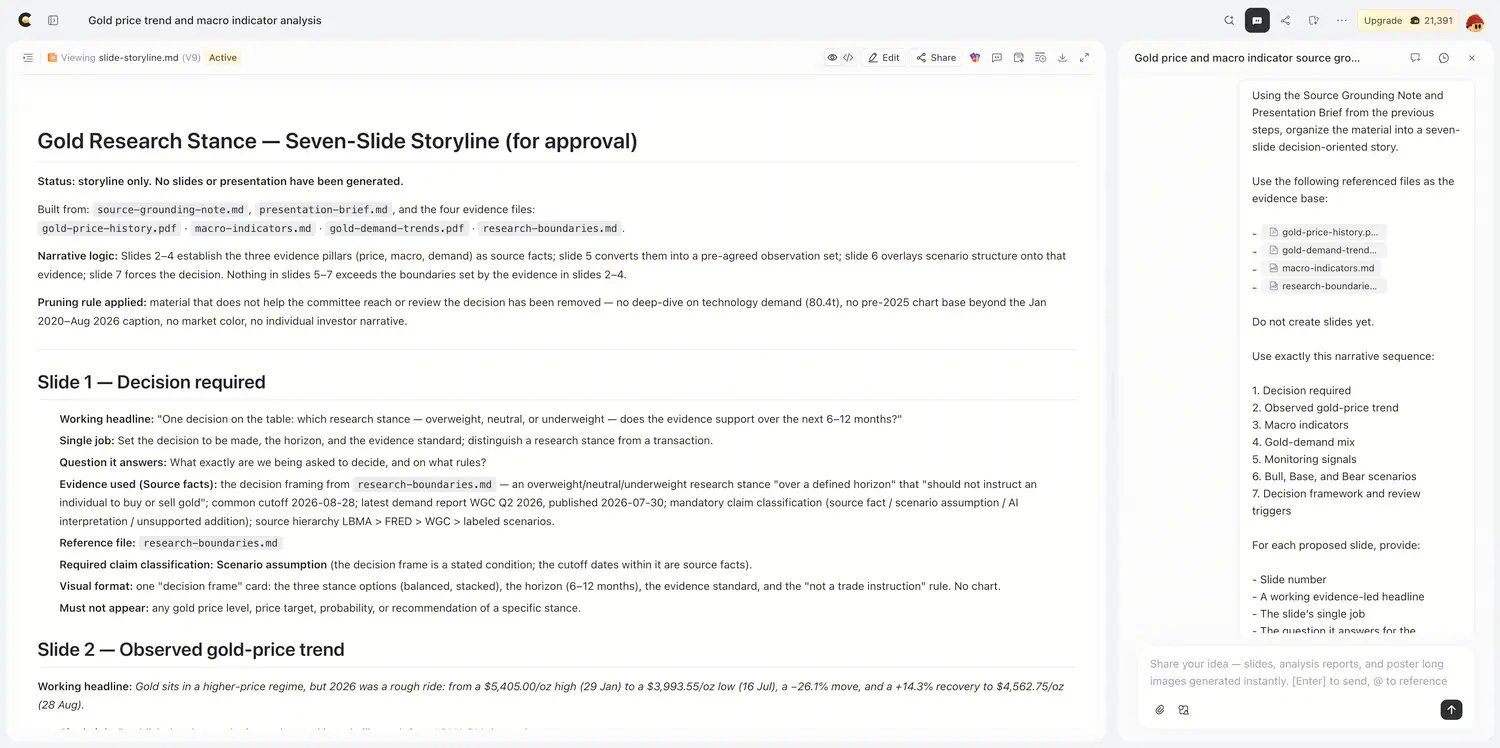
Task: Download the slide-storyline.md file
Action: (x=1062, y=58)
